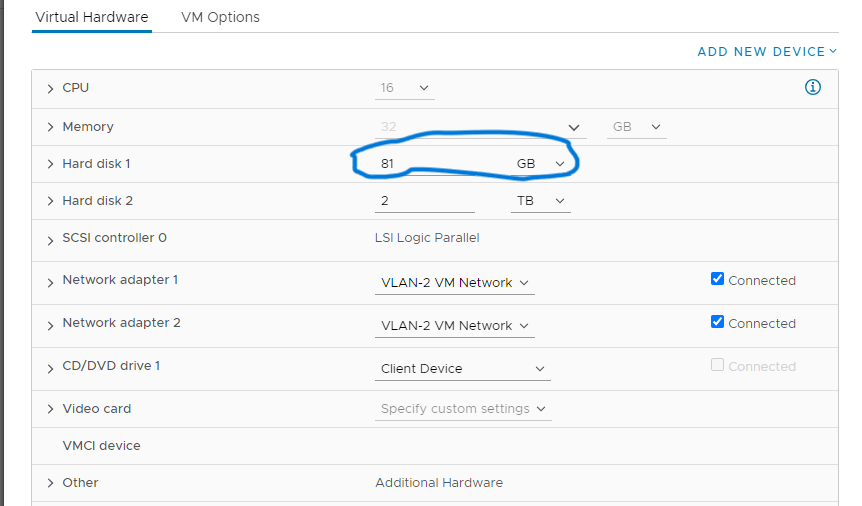Uncheck Connected for Network adapter 1

[x=717, y=280]
